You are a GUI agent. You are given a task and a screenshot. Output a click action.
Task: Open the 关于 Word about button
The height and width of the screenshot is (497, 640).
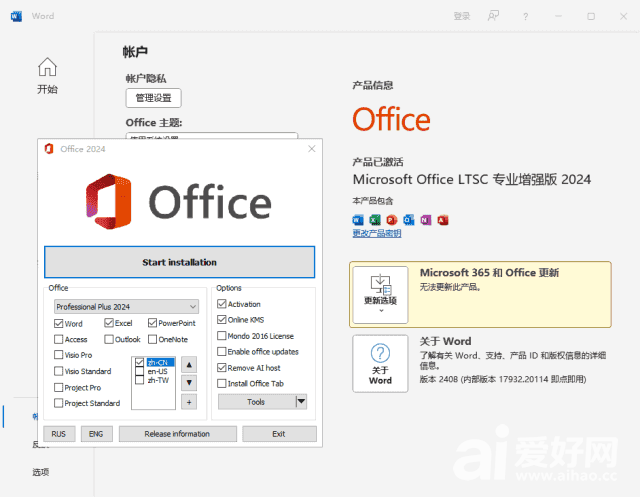pyautogui.click(x=380, y=364)
